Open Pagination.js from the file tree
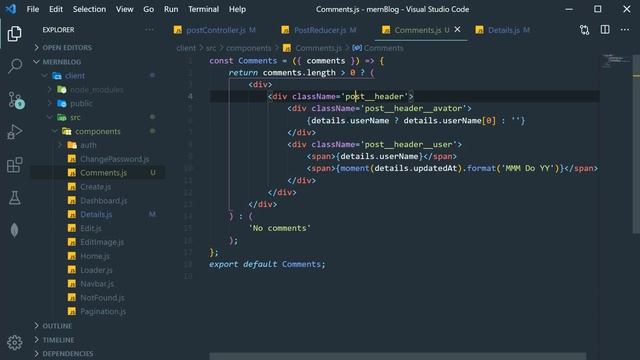The height and width of the screenshot is (360, 640). [103, 311]
